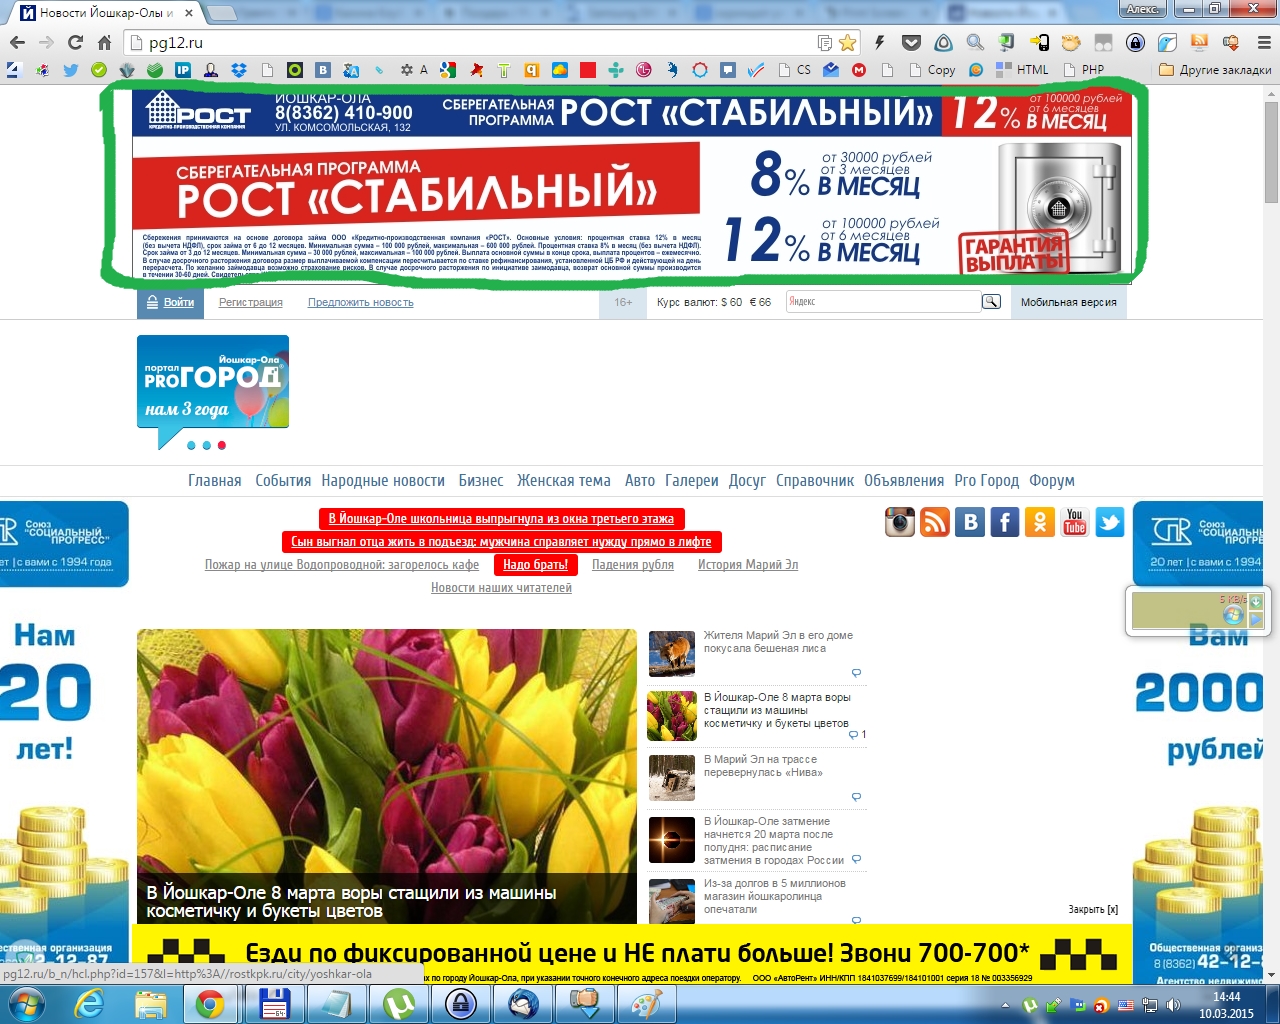Open the 'История Марий Эл' link
The image size is (1280, 1024).
(x=748, y=565)
